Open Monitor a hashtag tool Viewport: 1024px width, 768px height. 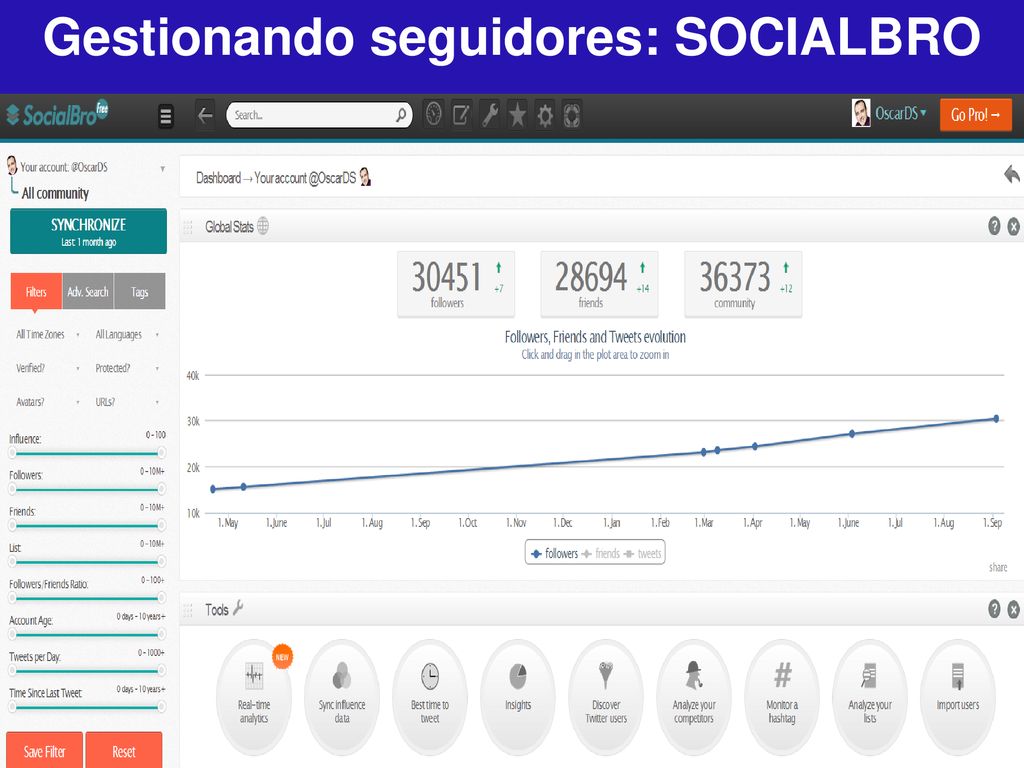[782, 697]
